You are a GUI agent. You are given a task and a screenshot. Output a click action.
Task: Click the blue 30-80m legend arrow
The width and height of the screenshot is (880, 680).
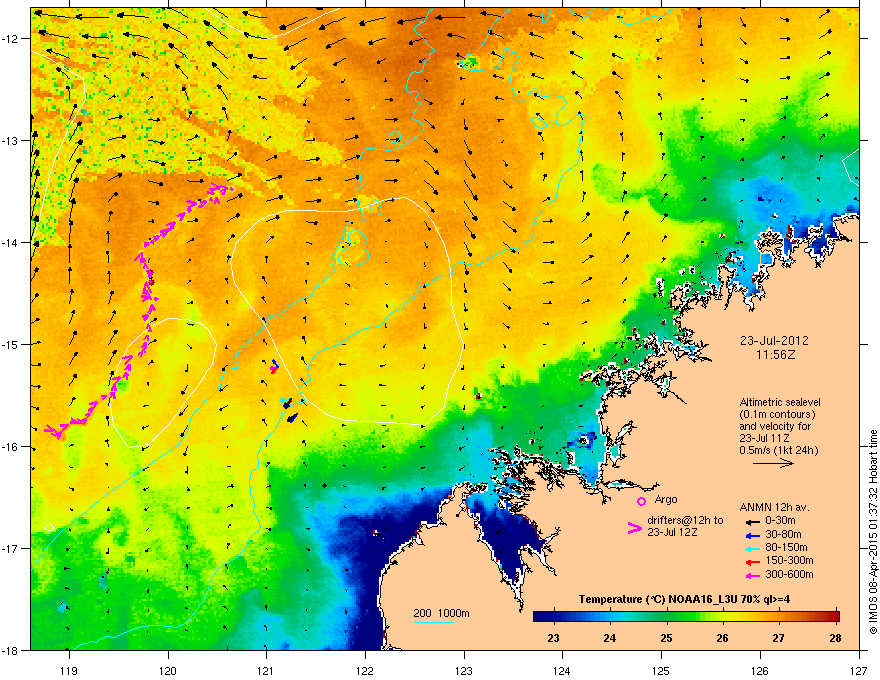click(x=753, y=535)
